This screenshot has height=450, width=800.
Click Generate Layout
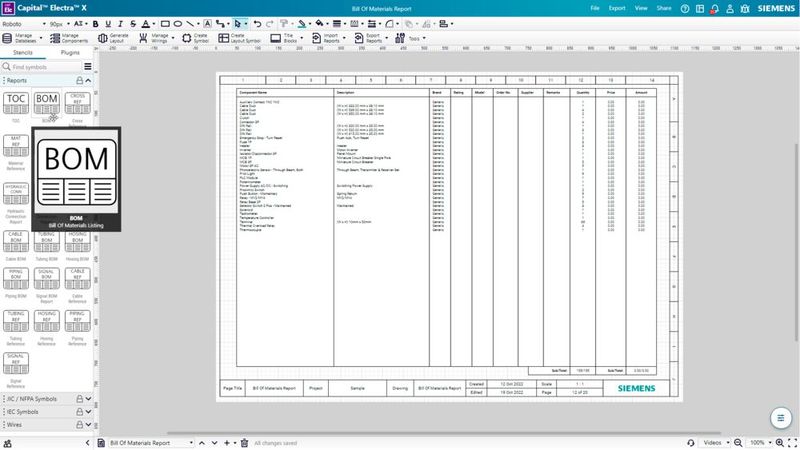tap(114, 38)
